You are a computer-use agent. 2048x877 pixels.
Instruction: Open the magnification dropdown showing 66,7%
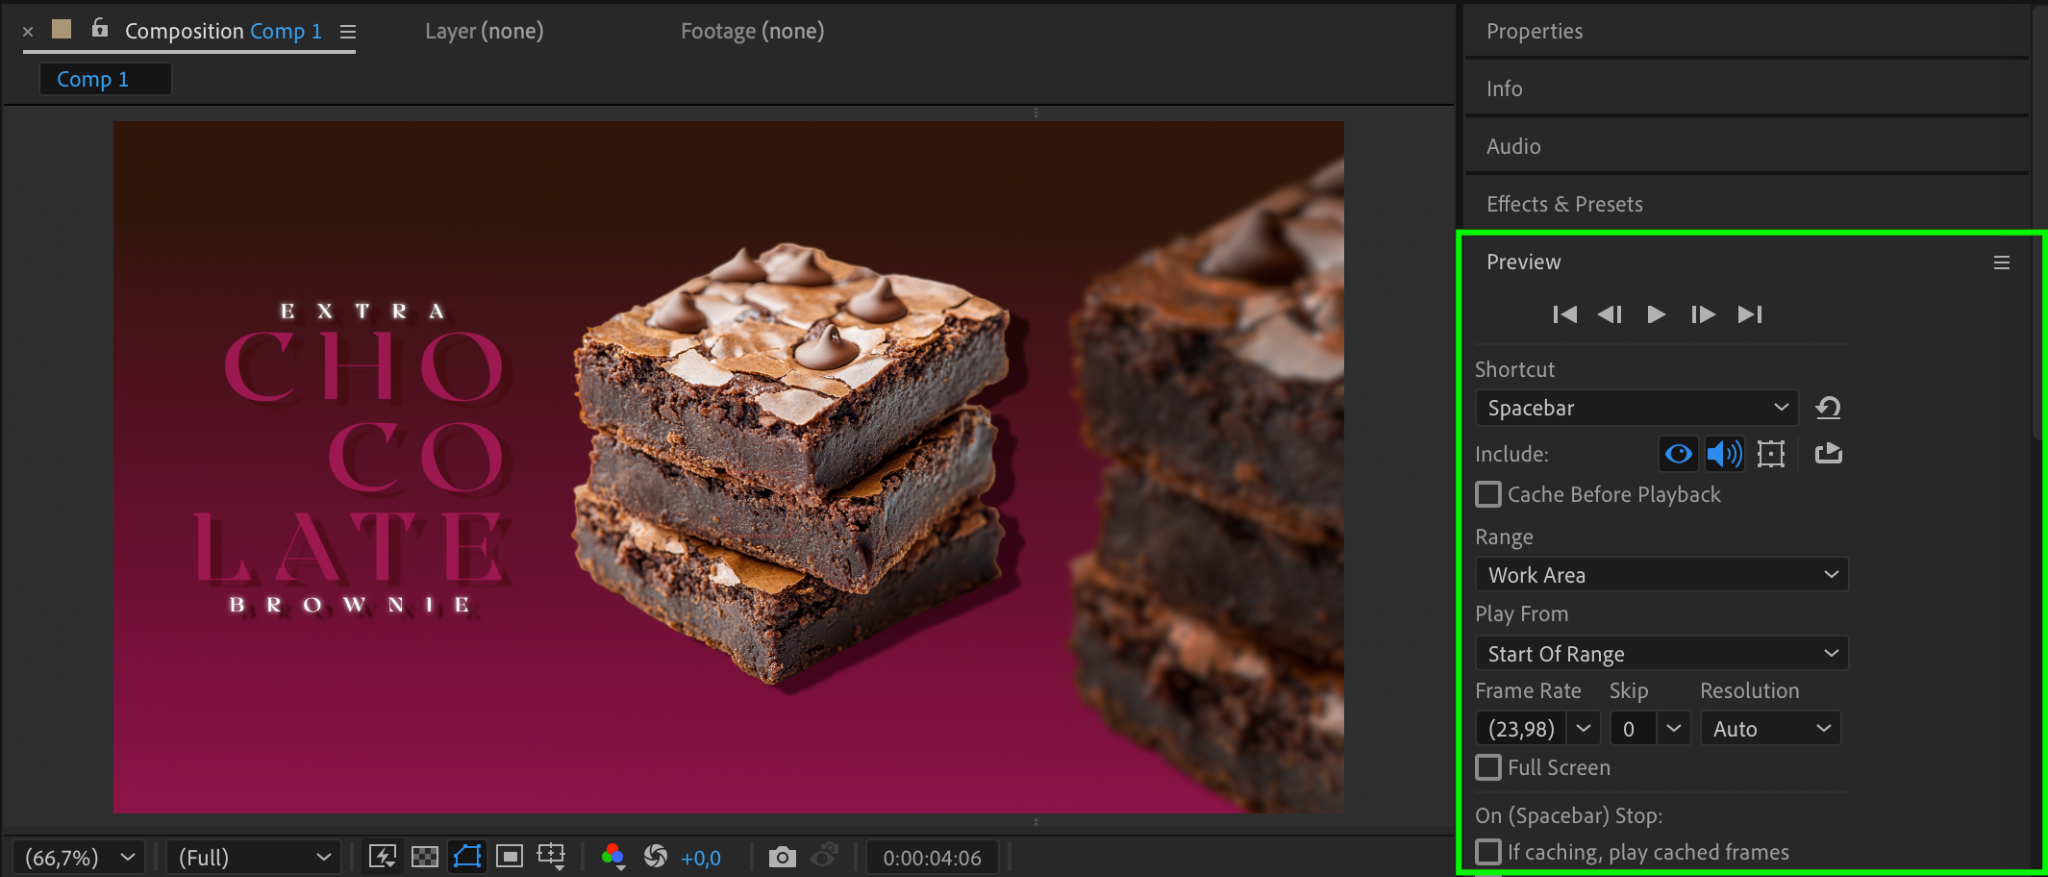pyautogui.click(x=79, y=858)
